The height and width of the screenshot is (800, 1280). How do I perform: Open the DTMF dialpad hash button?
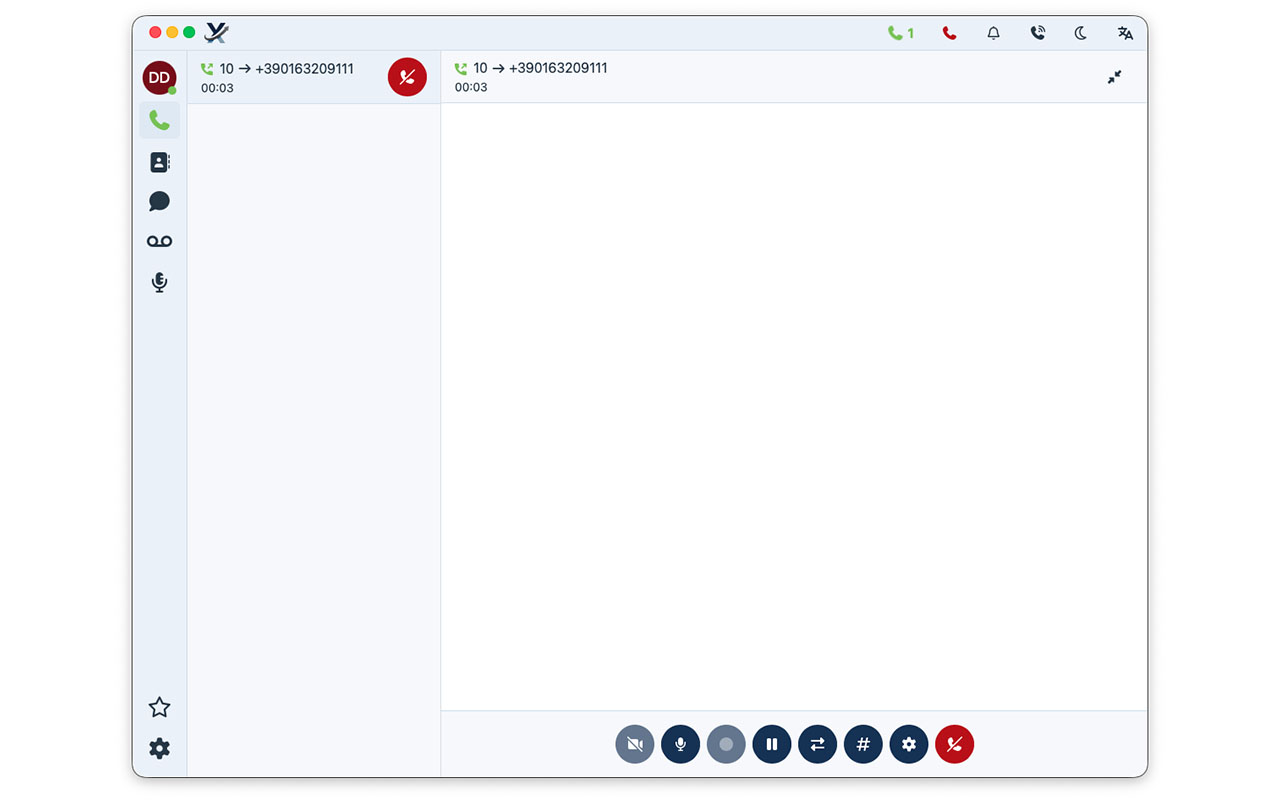click(x=863, y=744)
